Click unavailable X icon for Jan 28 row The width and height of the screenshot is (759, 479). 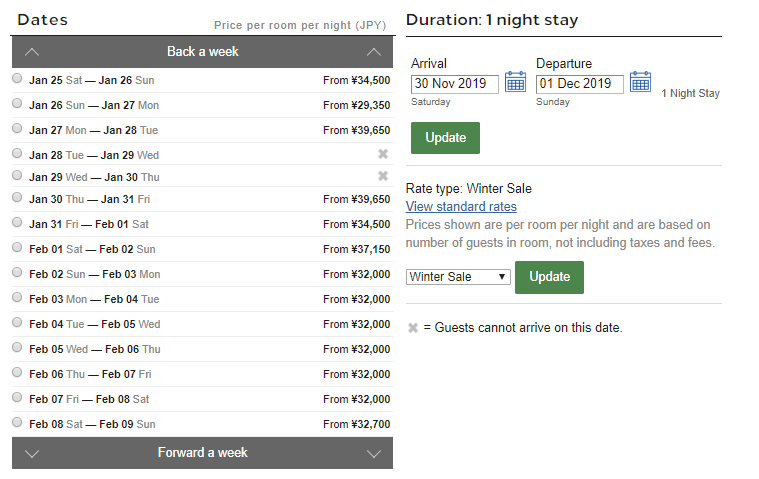383,154
